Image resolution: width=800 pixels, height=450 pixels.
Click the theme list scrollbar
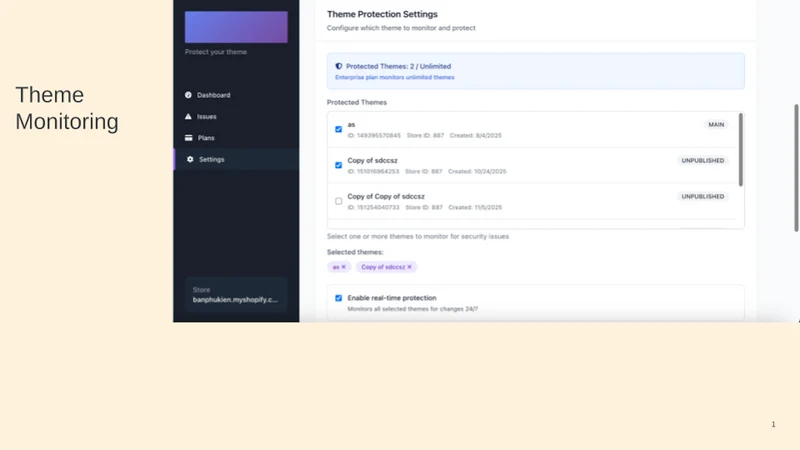click(x=740, y=149)
